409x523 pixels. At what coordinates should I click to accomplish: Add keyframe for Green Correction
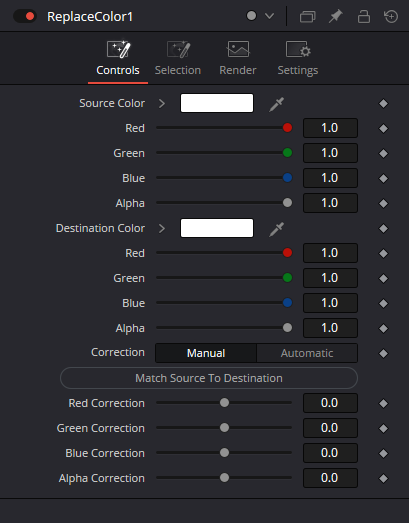tap(383, 429)
